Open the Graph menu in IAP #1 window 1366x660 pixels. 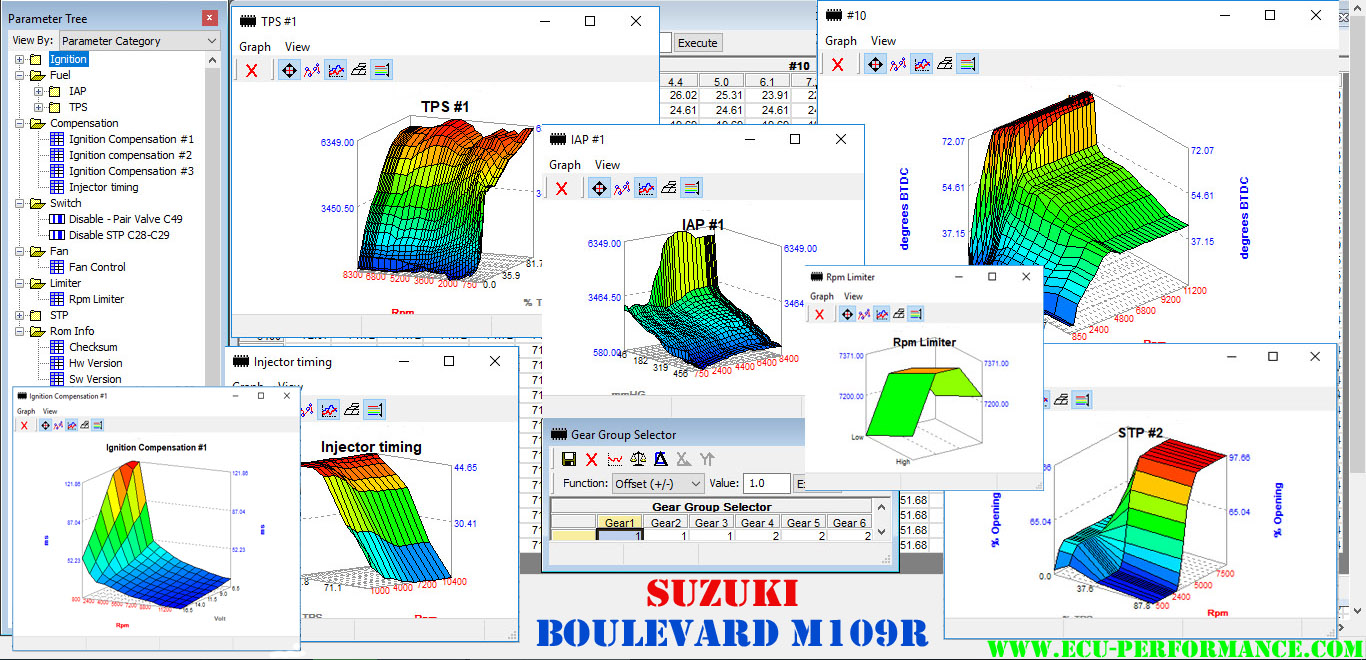click(x=565, y=165)
